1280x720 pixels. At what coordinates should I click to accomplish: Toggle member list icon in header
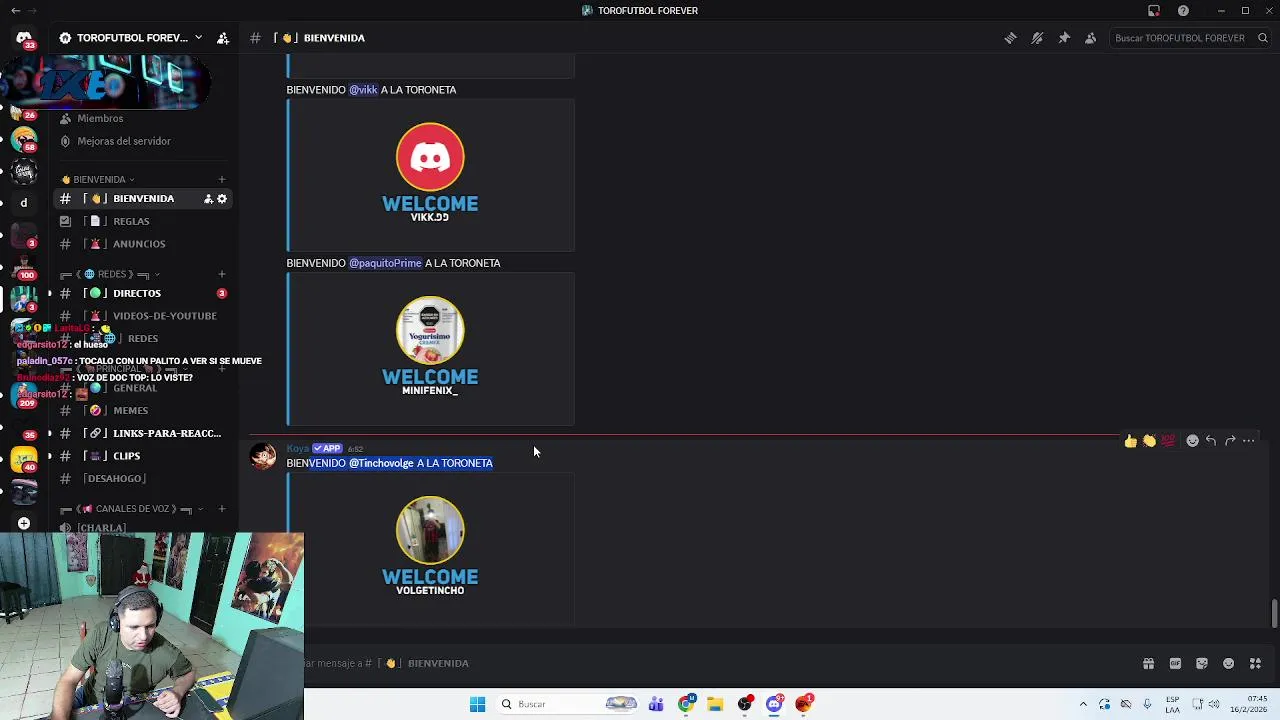[x=1091, y=38]
